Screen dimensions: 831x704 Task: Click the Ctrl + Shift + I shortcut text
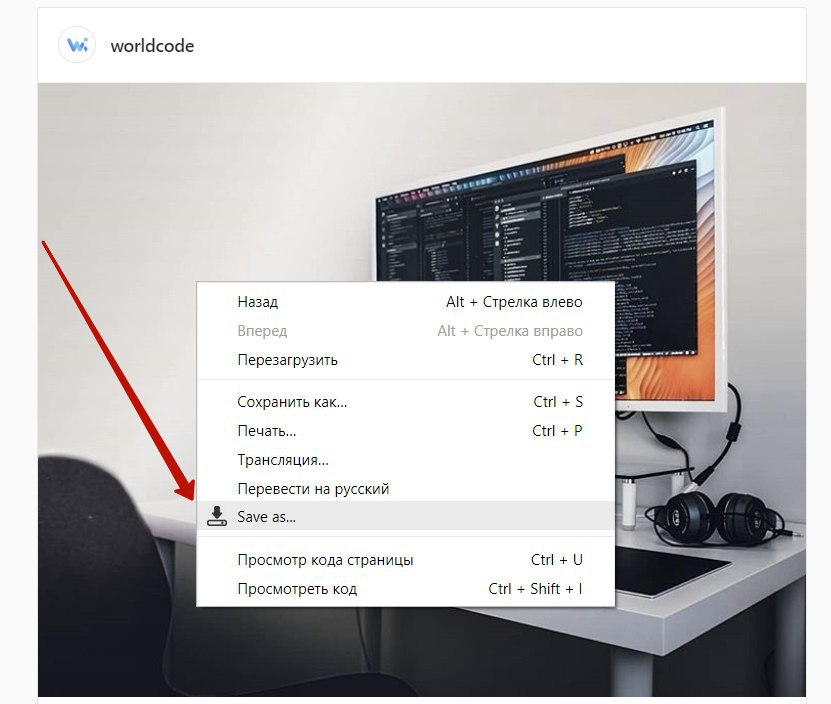(x=535, y=589)
